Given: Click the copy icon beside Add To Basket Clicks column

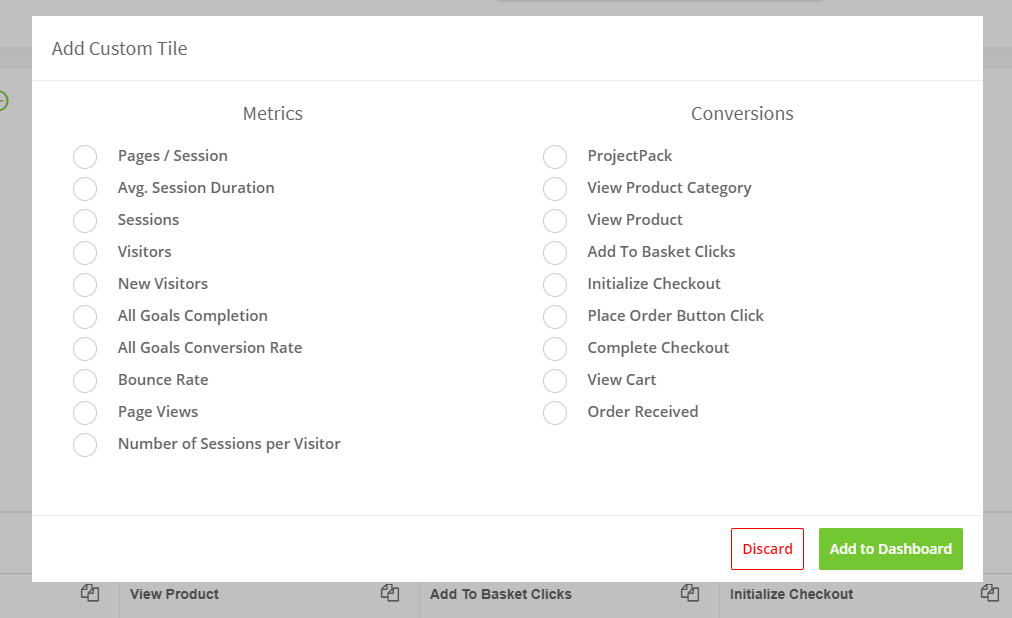Looking at the screenshot, I should (x=690, y=593).
